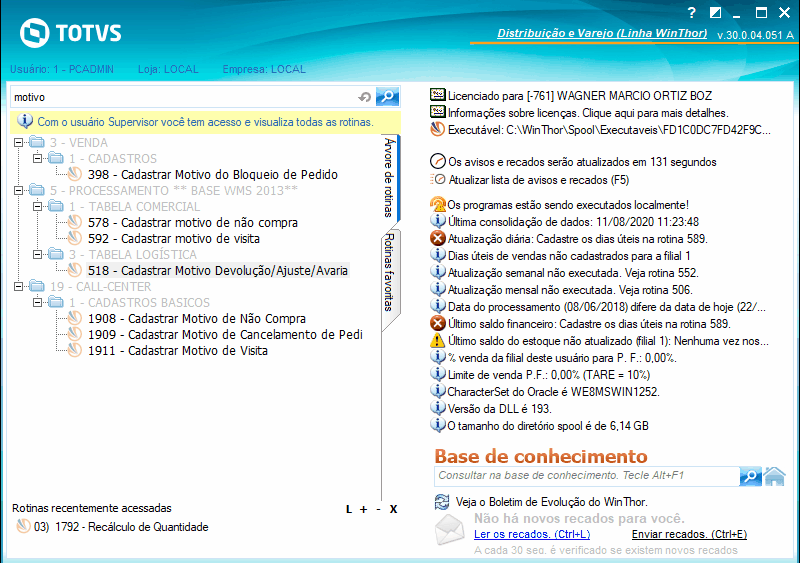Click the help question mark icon
This screenshot has height=563, width=800.
coord(691,13)
